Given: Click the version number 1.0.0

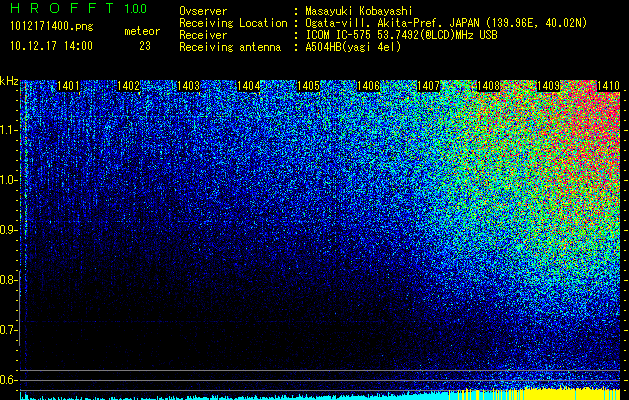Looking at the screenshot, I should click(136, 9).
